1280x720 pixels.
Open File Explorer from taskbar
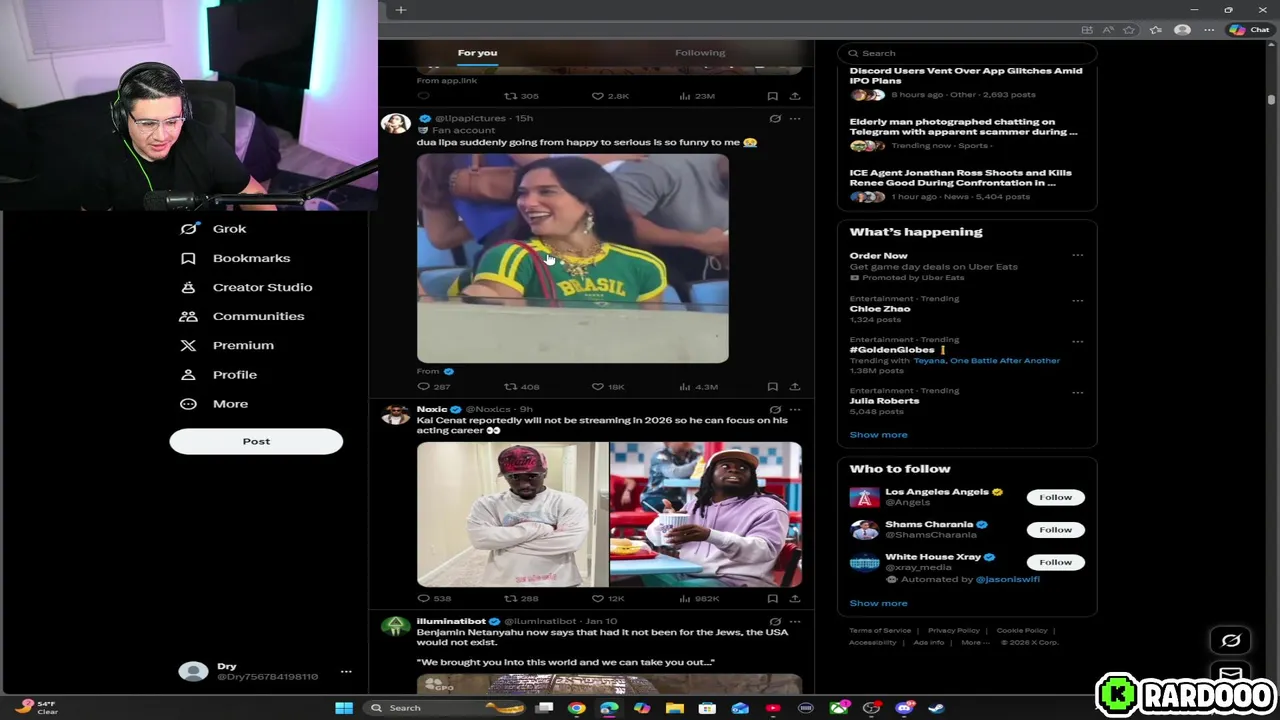click(x=675, y=708)
